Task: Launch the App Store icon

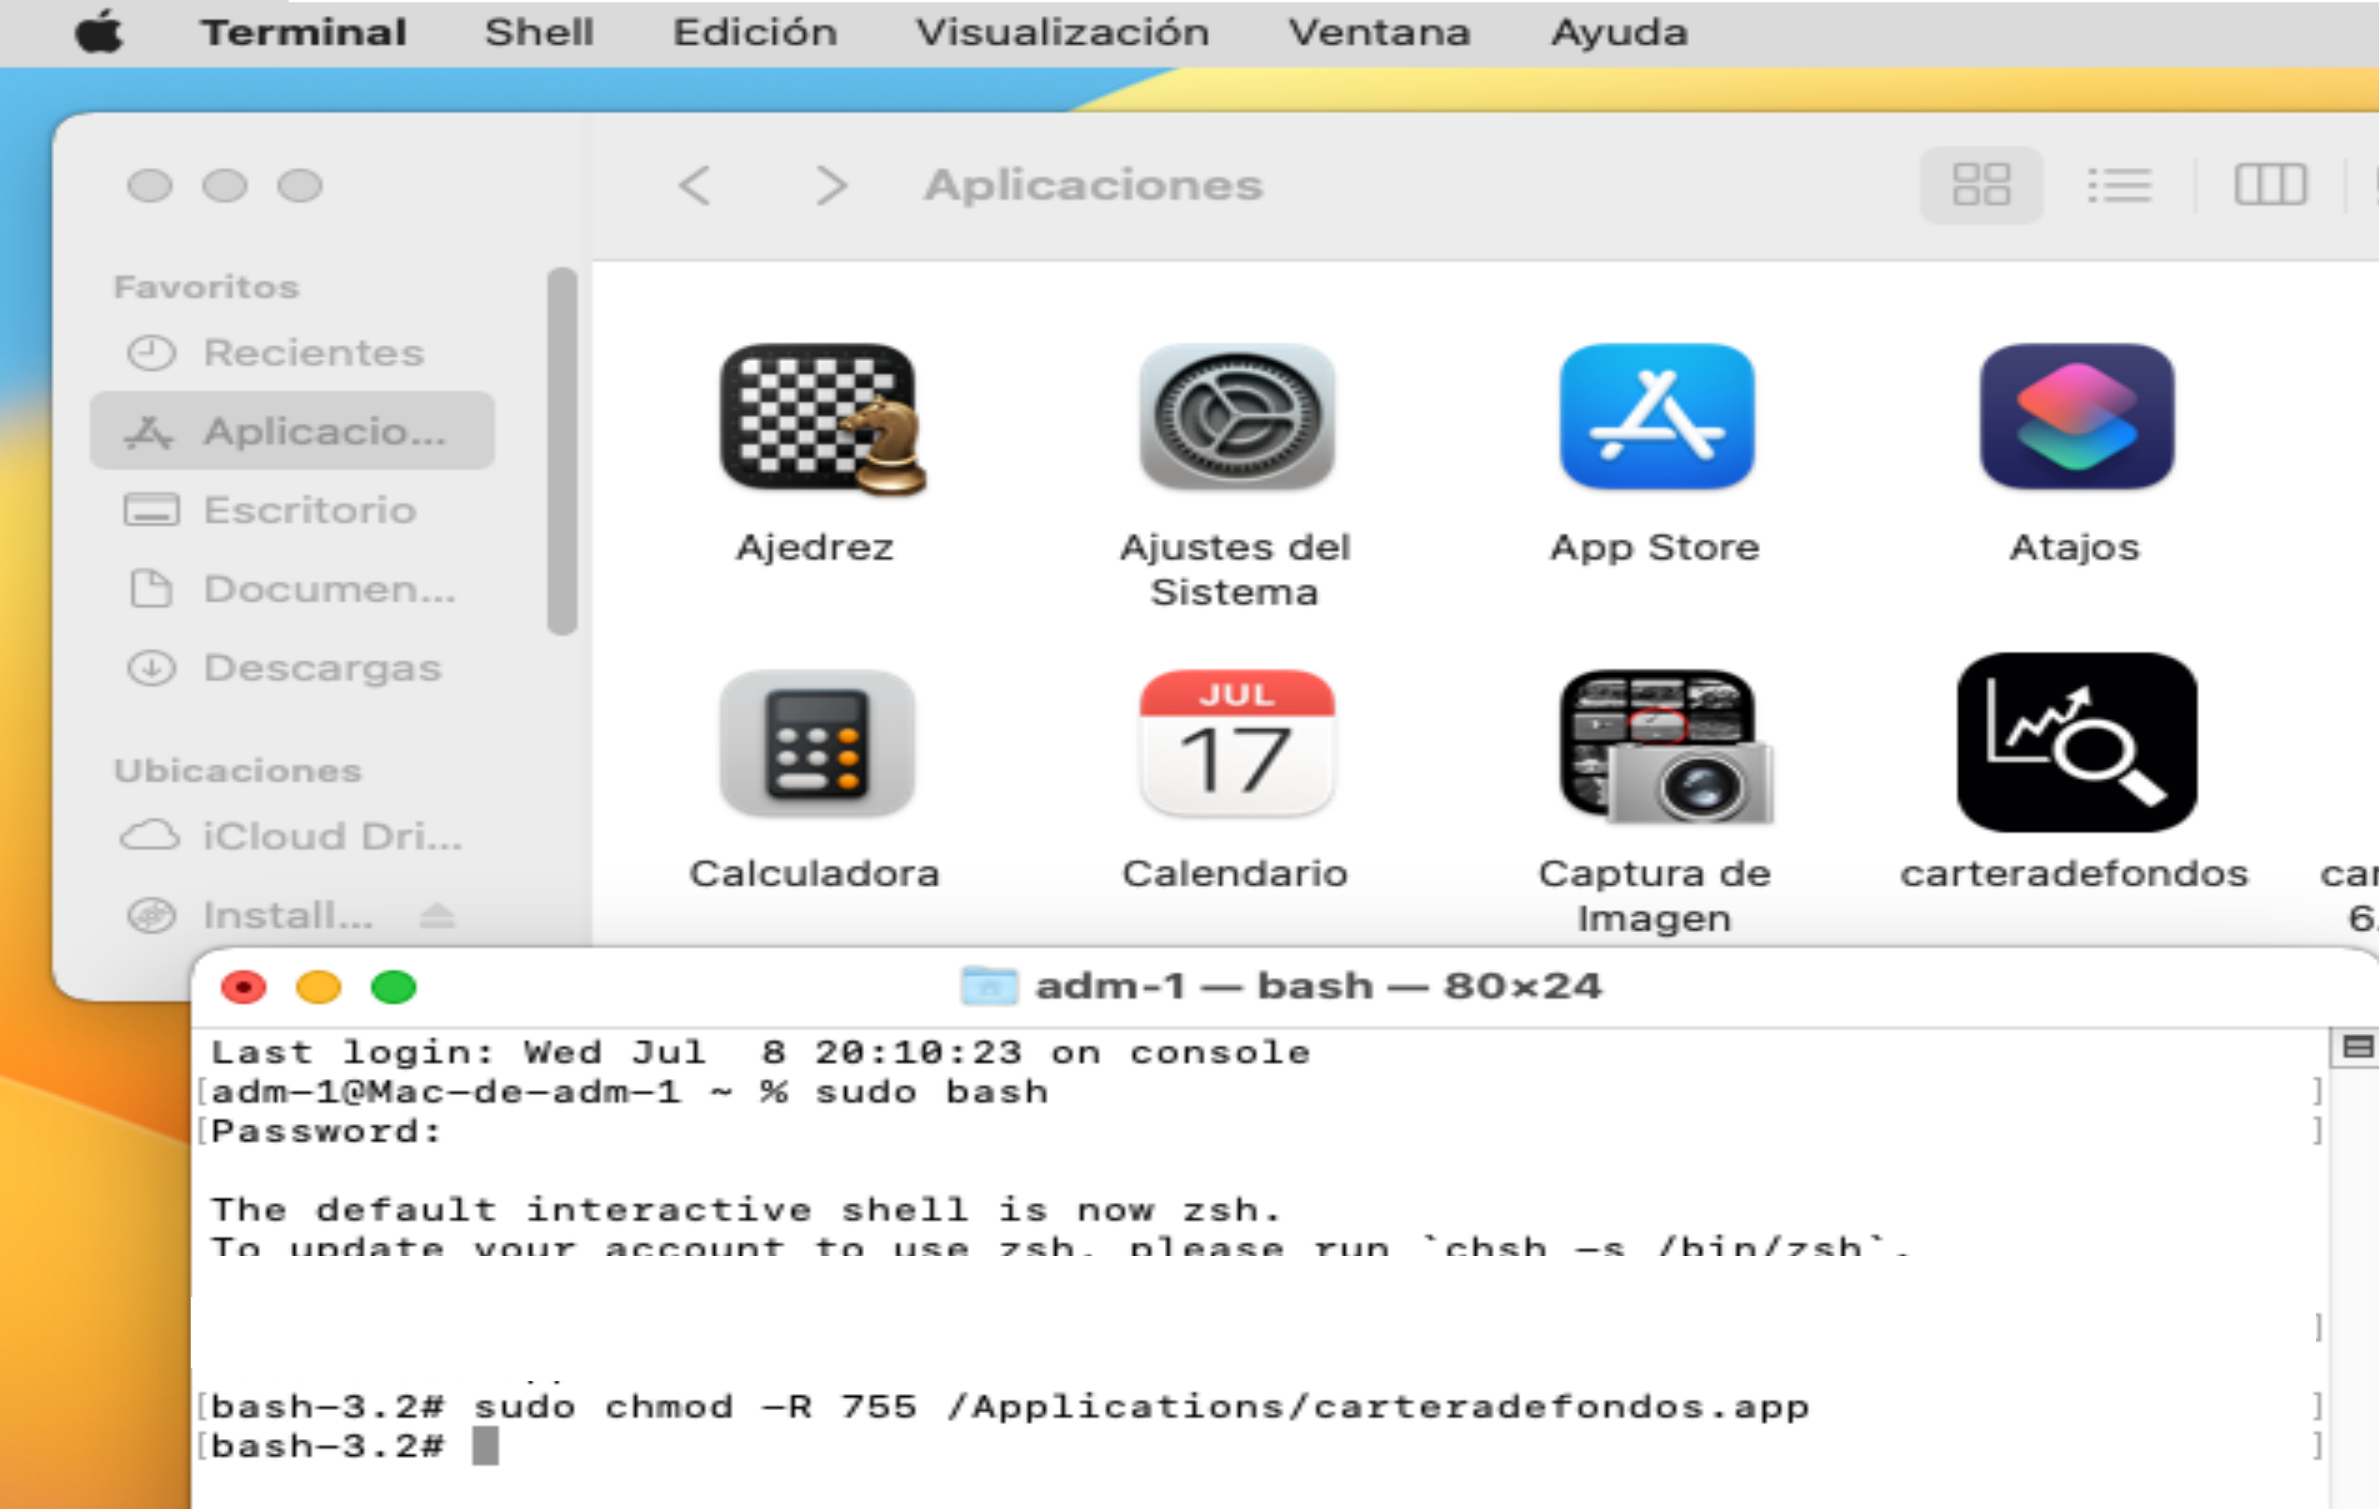Action: 1656,416
